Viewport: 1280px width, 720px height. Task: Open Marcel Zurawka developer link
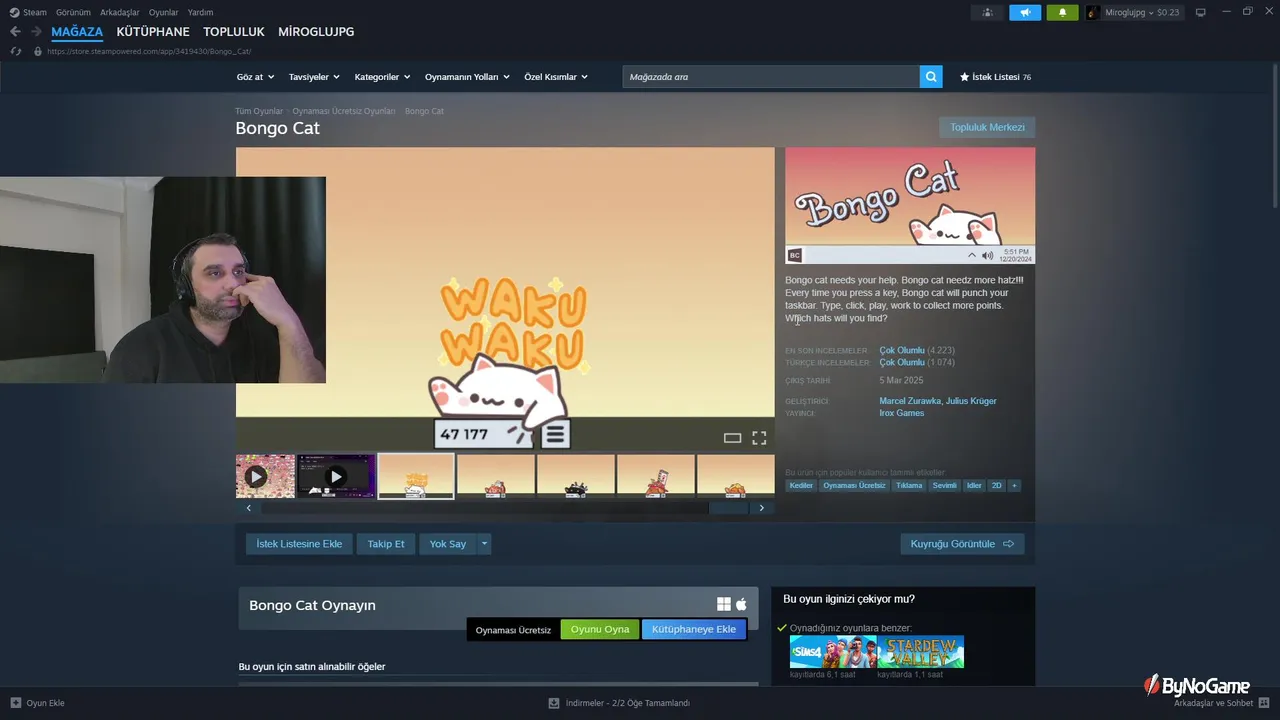[x=909, y=401]
